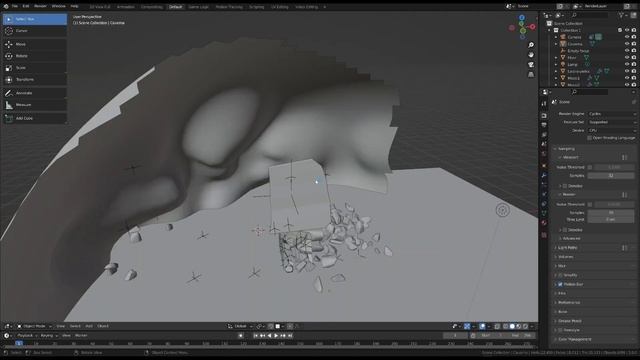
Task: Select the Cursor tool
Action: tap(35, 31)
